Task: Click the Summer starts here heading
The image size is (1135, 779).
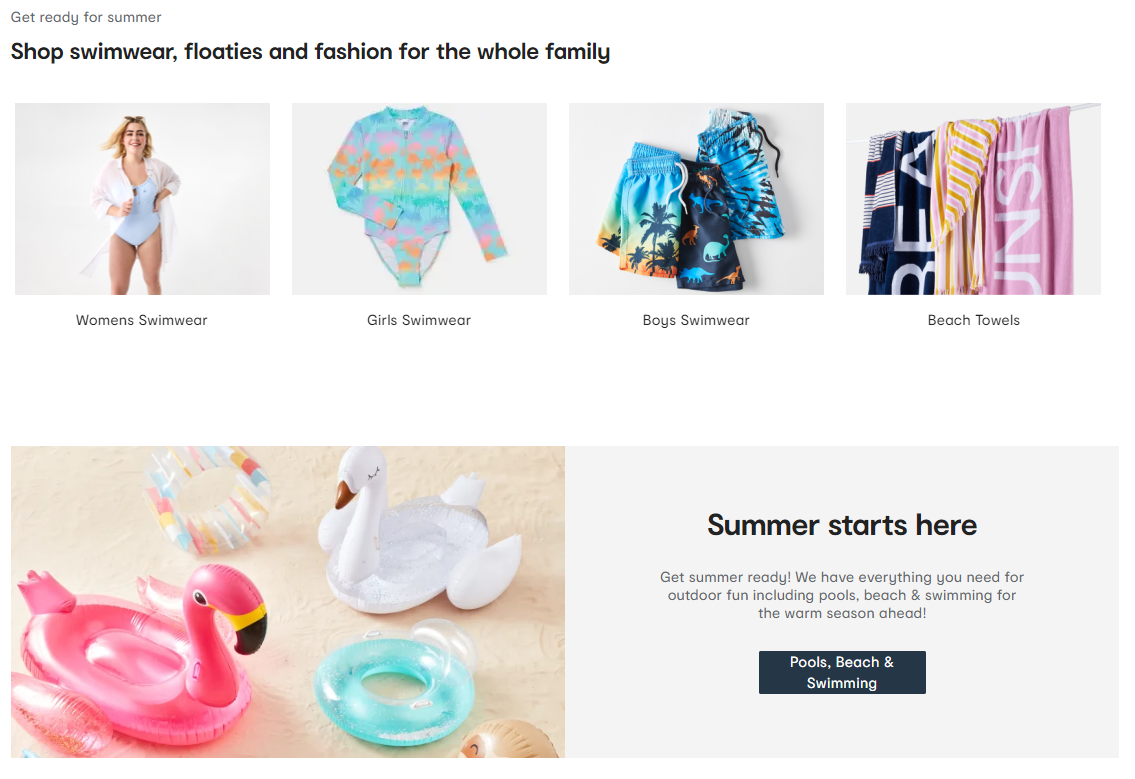Action: [842, 525]
